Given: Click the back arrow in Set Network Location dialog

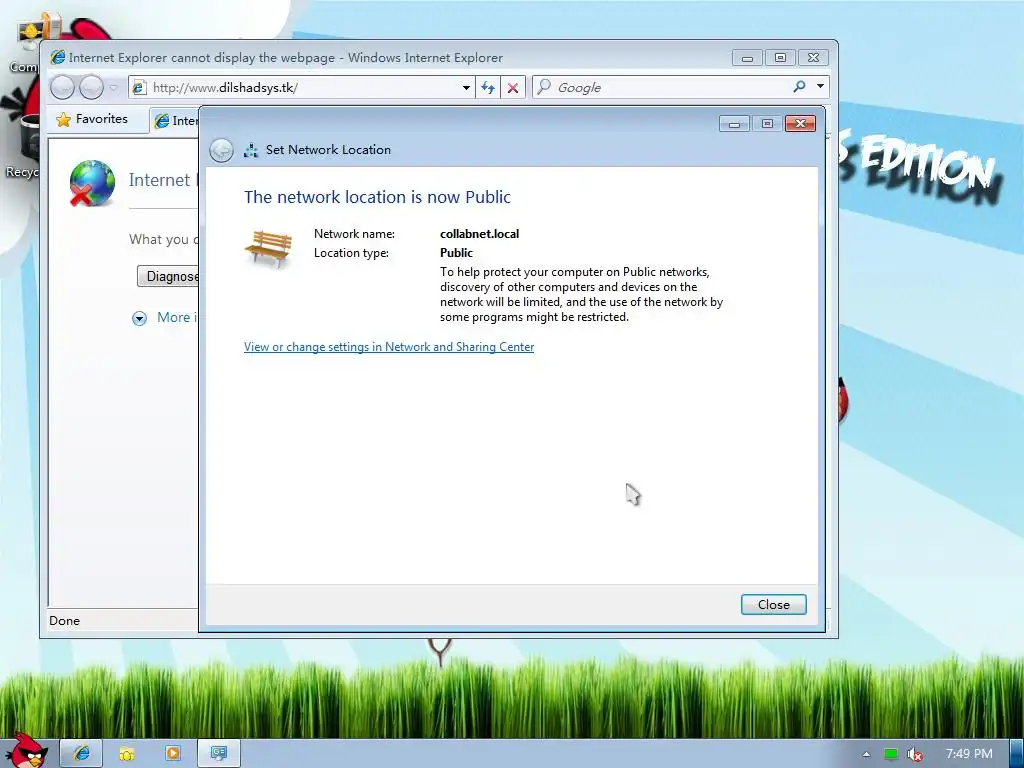Looking at the screenshot, I should (x=221, y=150).
